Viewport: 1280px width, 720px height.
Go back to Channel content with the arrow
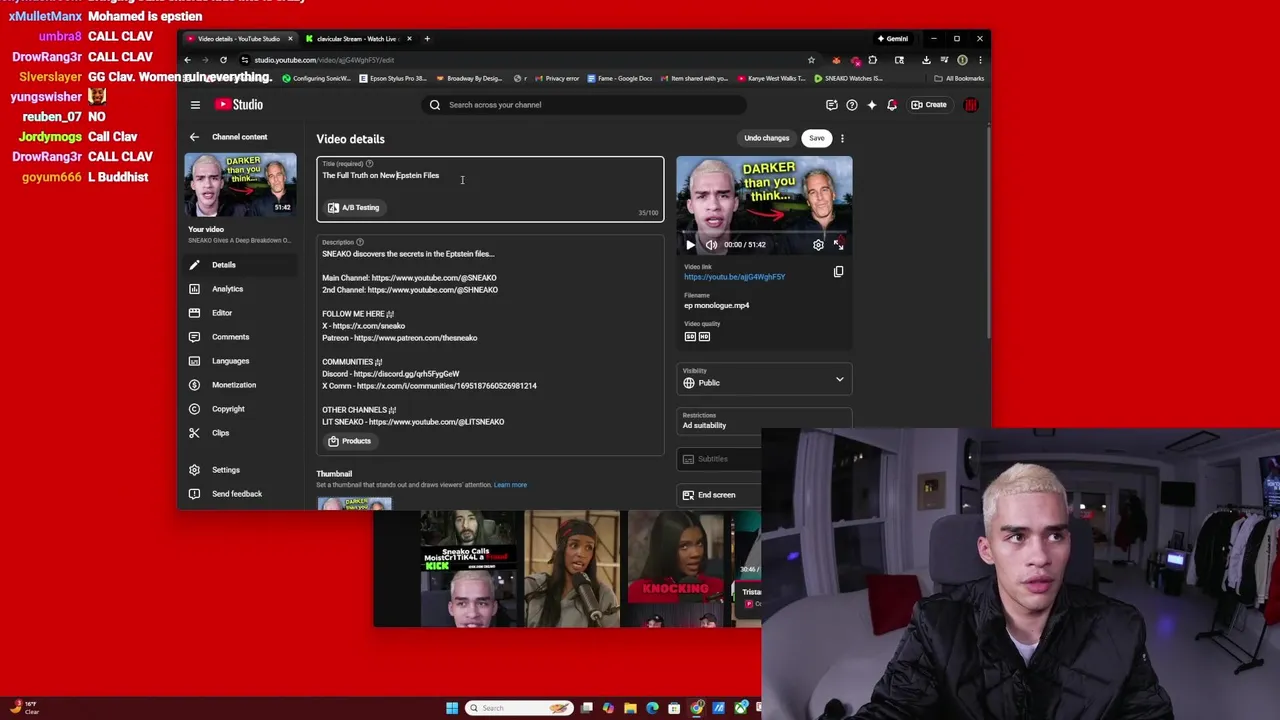[x=194, y=137]
